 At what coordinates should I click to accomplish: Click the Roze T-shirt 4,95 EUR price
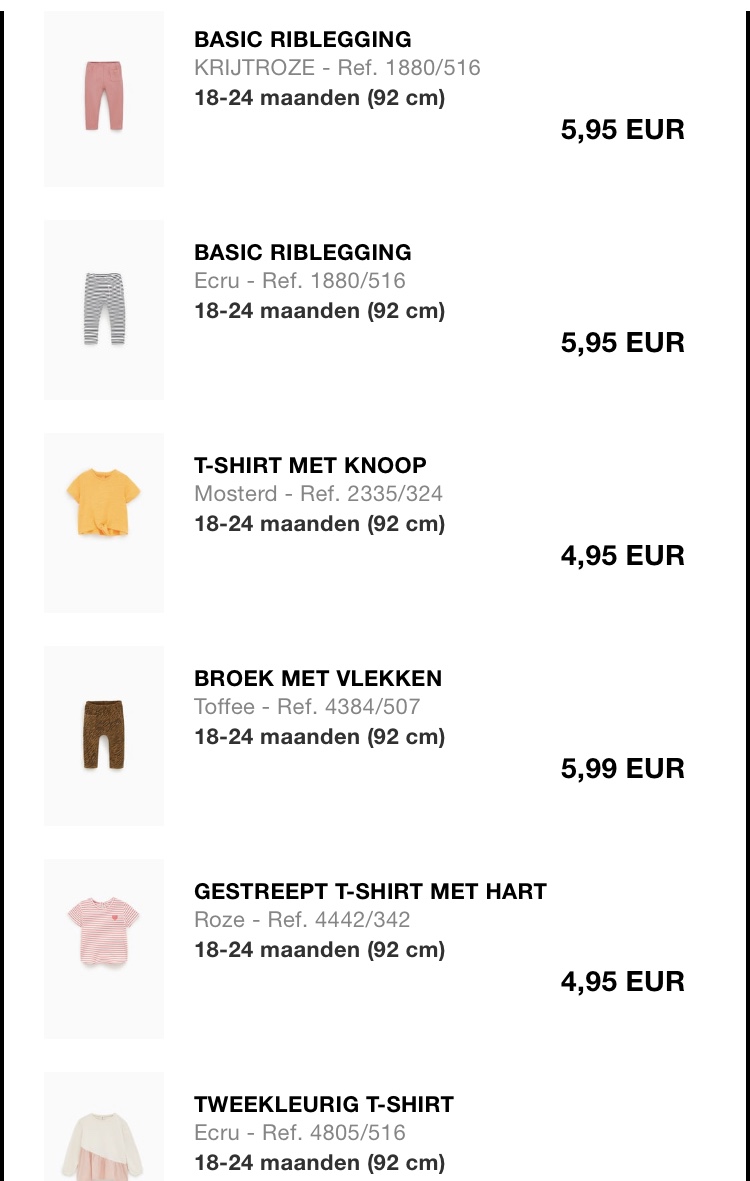(623, 982)
